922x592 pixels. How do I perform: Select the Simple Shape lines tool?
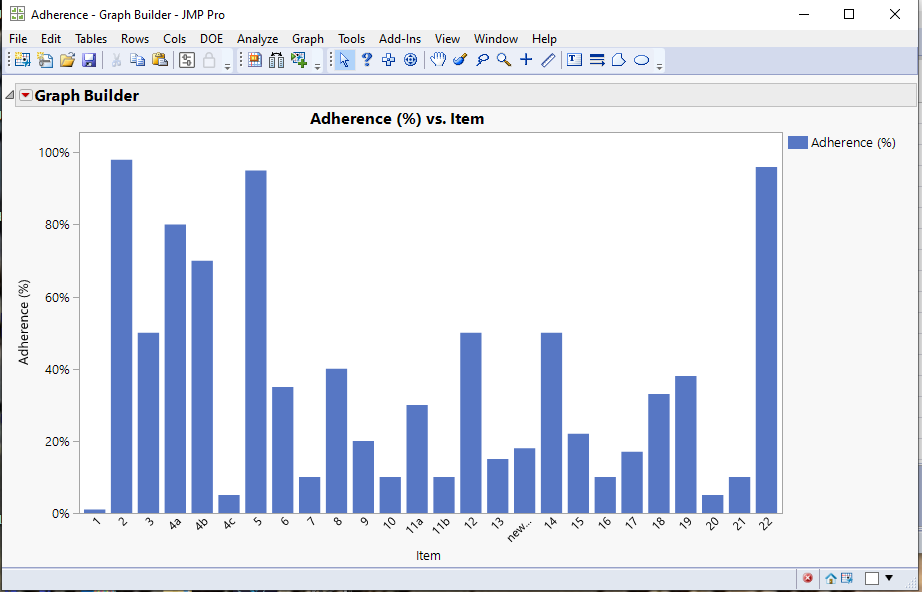click(597, 60)
